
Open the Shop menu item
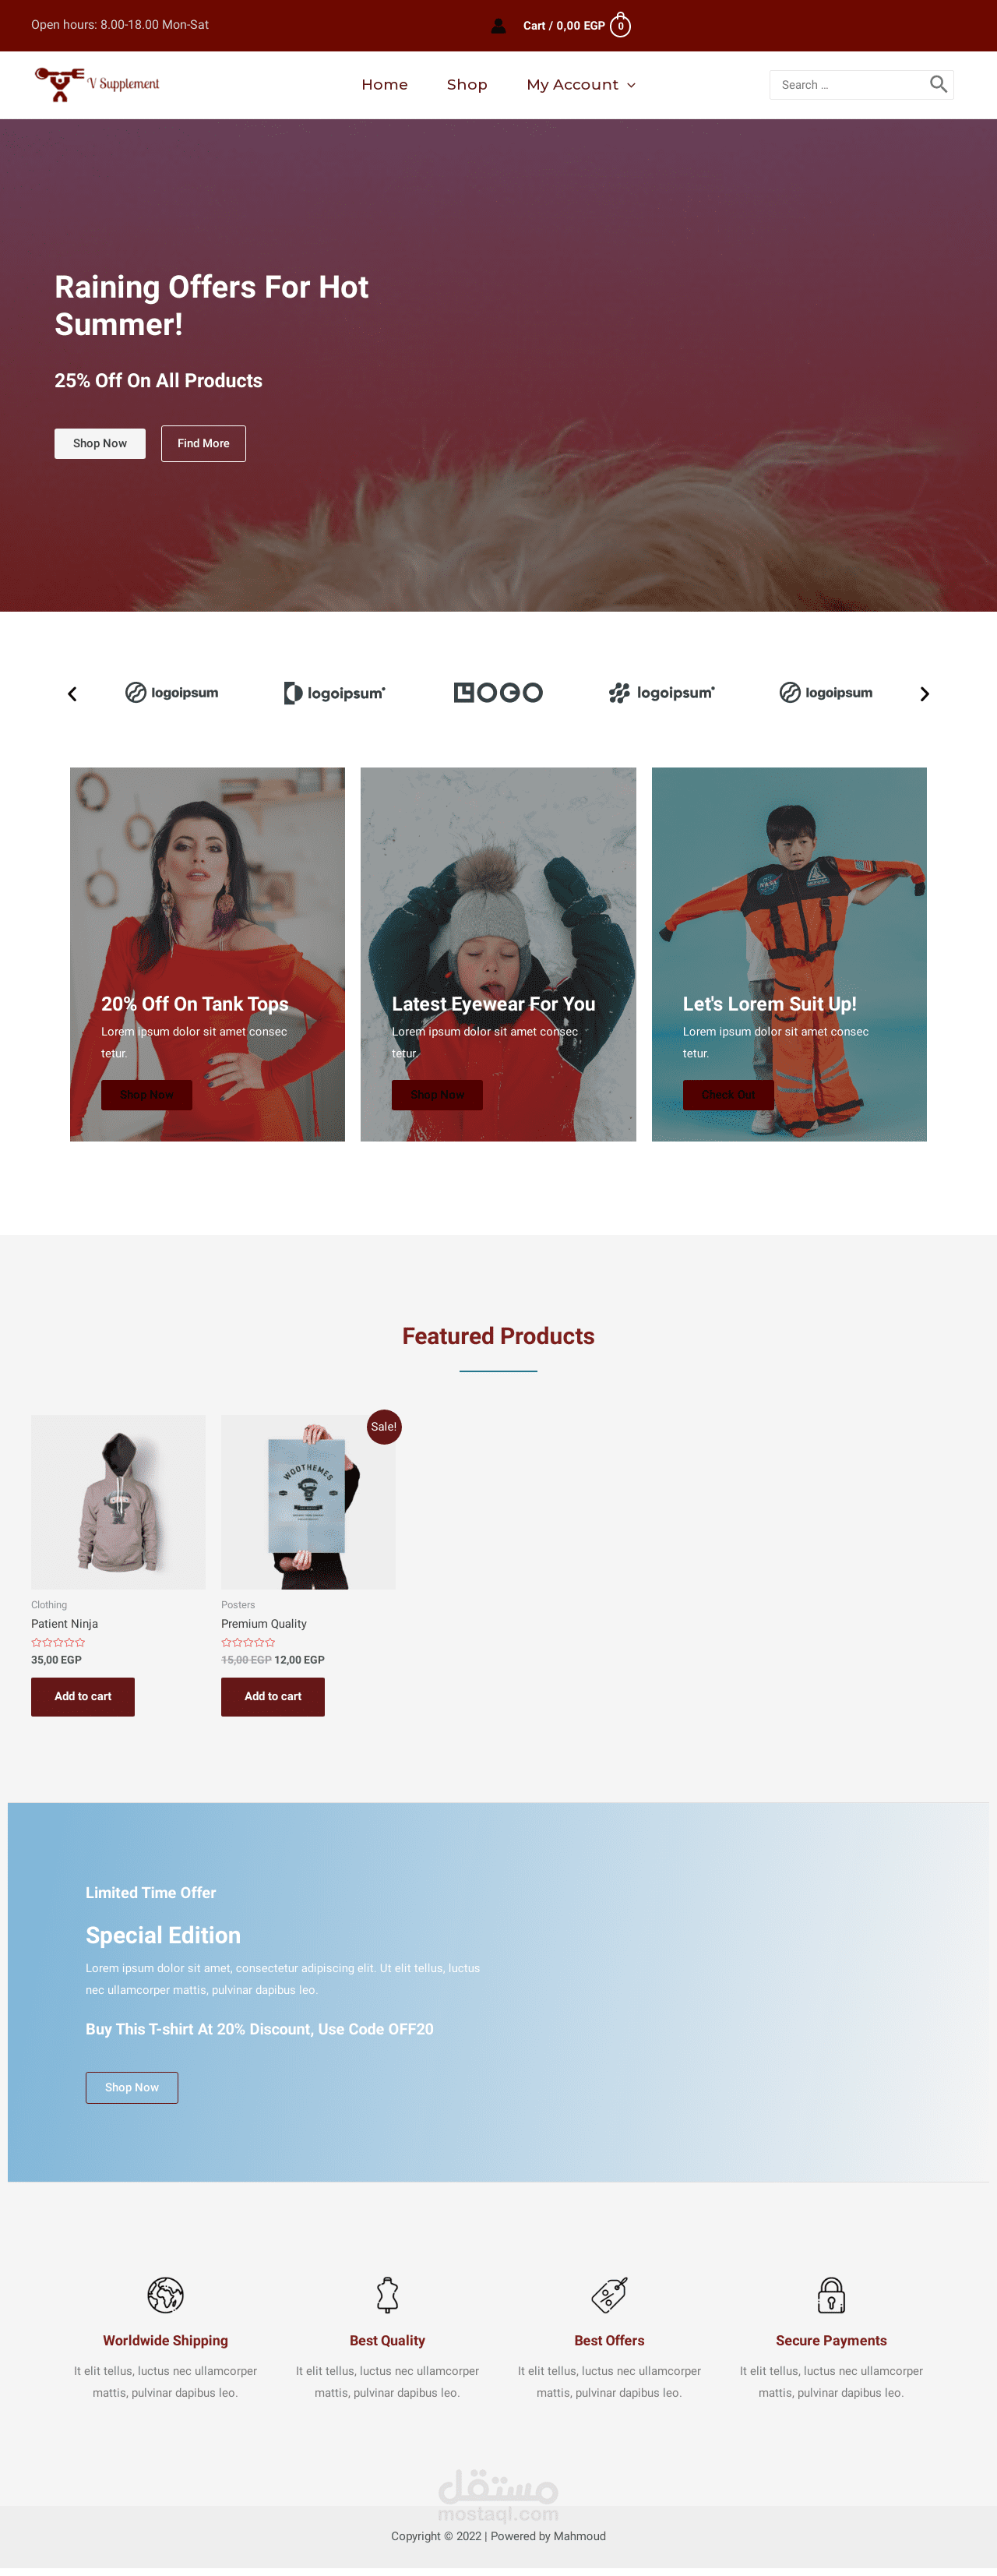[467, 85]
